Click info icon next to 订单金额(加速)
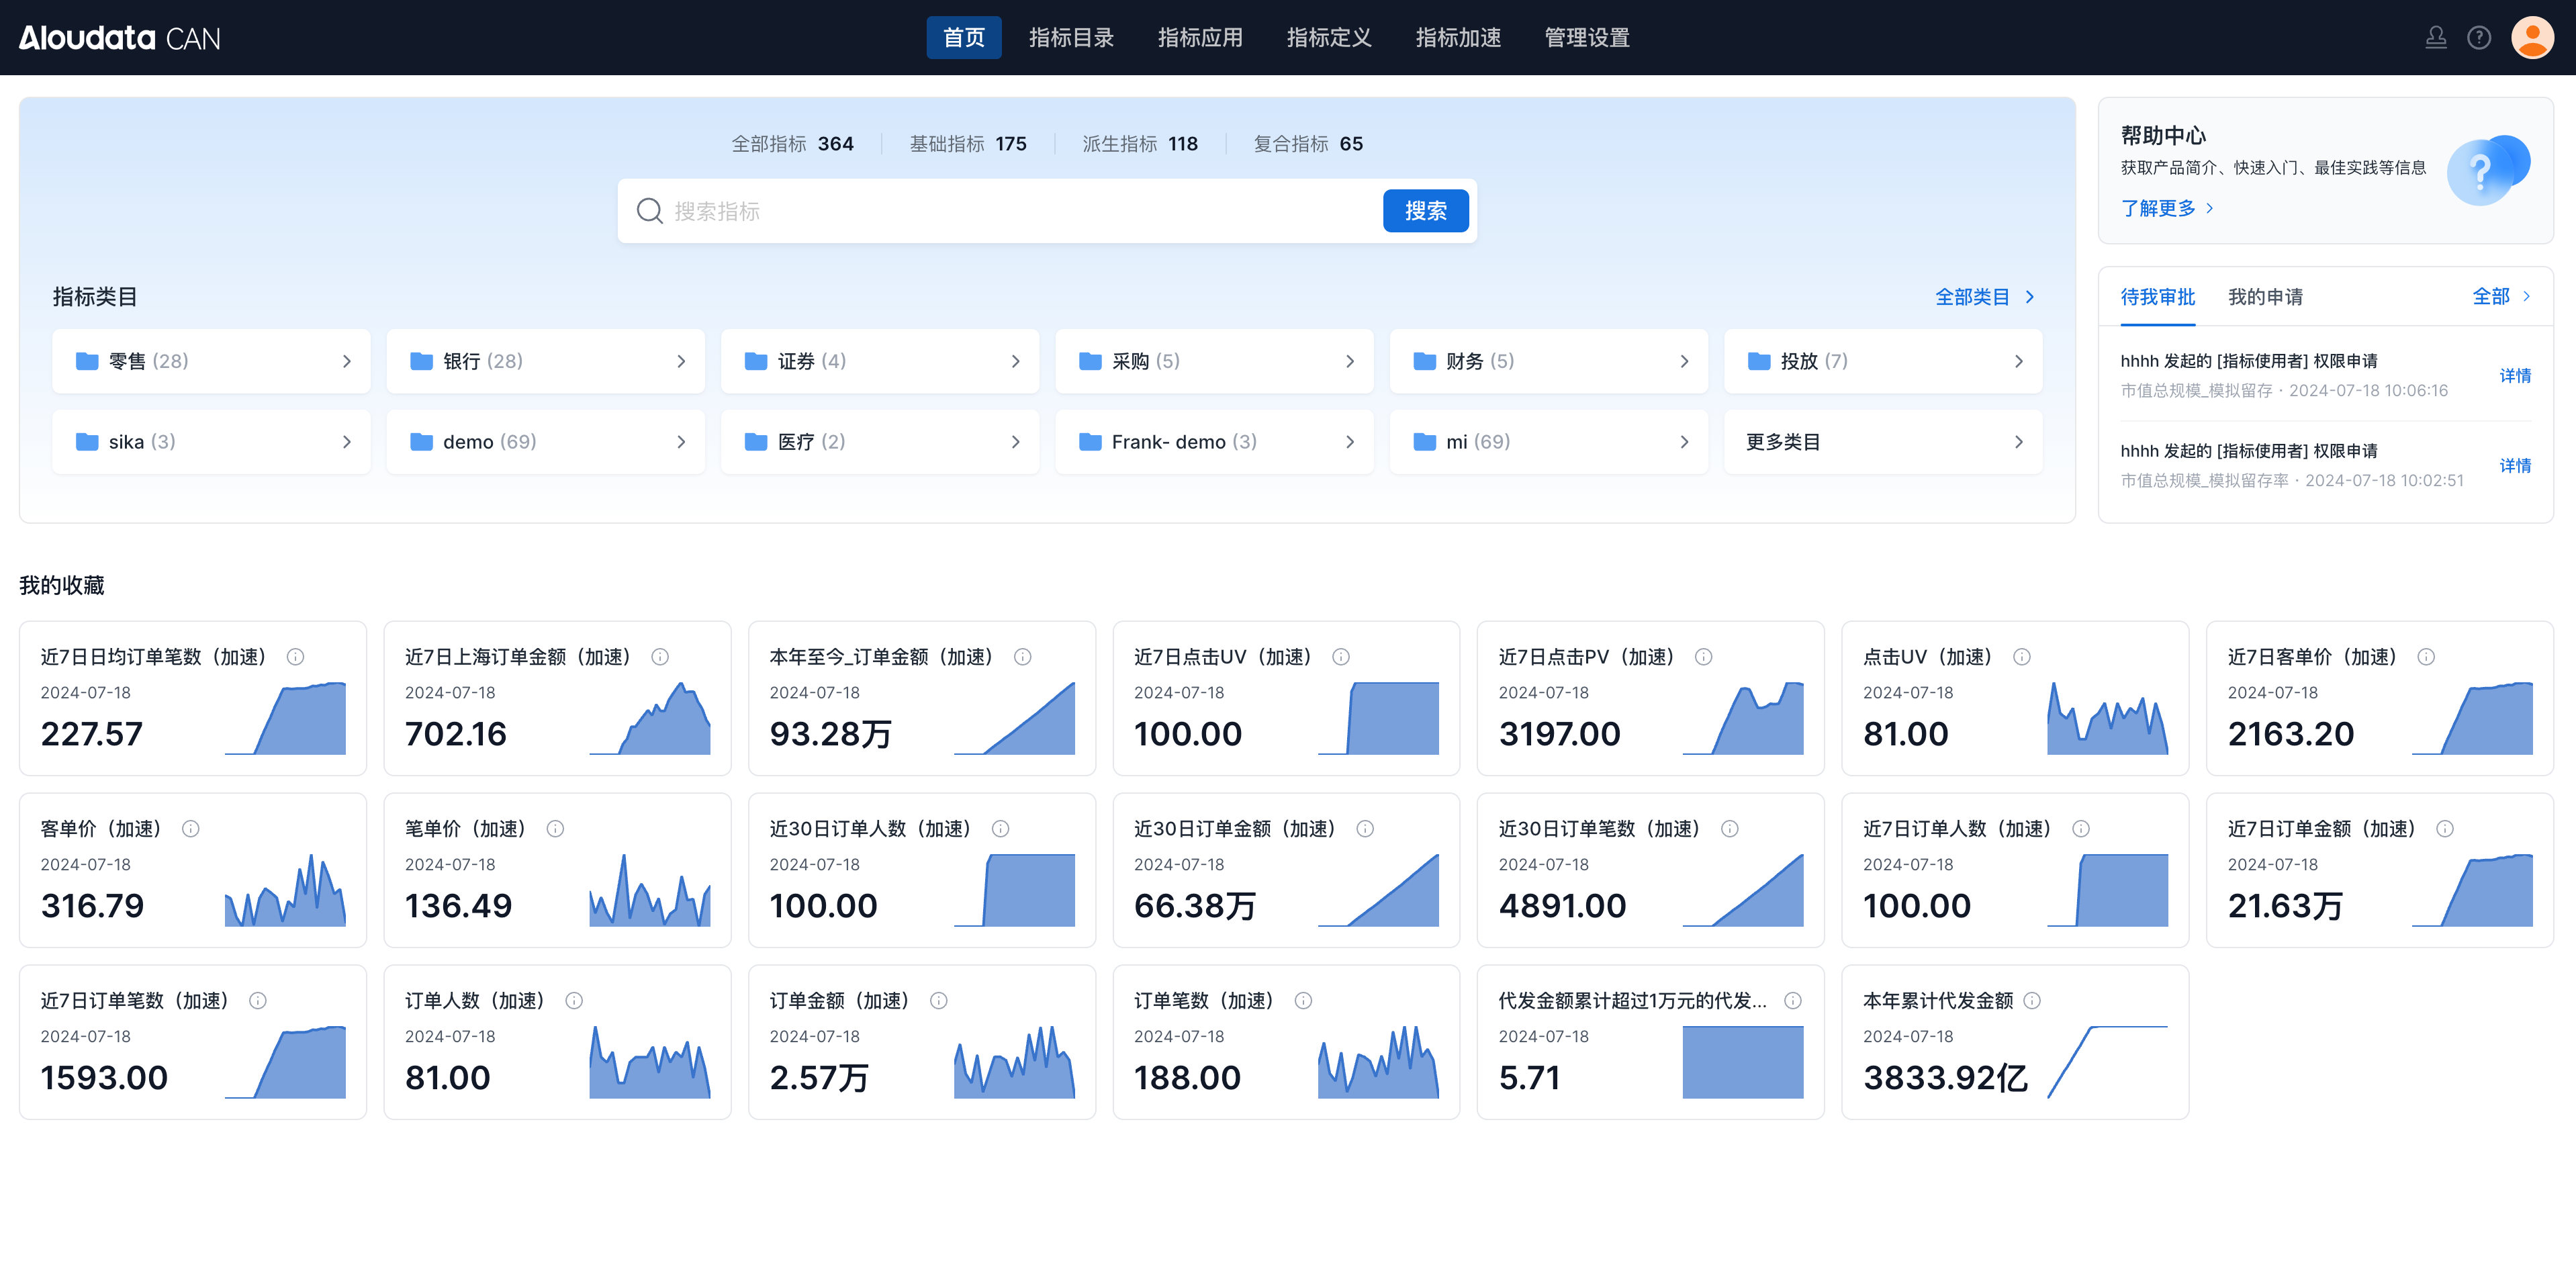Image resolution: width=2576 pixels, height=1288 pixels. click(x=939, y=1001)
